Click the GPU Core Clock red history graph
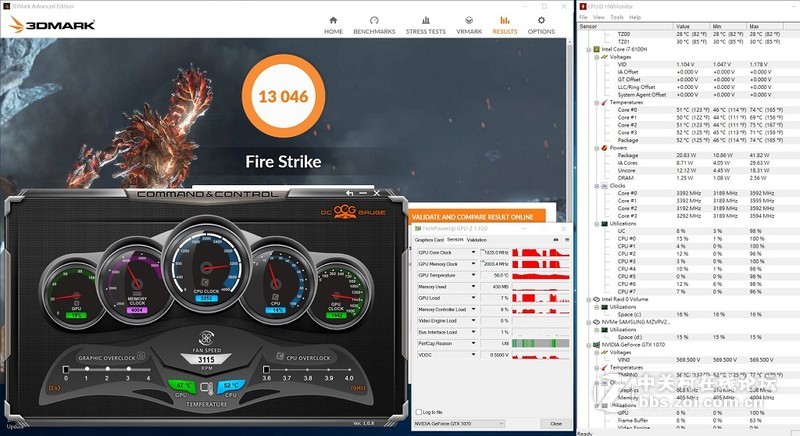The image size is (800, 436). [x=541, y=252]
